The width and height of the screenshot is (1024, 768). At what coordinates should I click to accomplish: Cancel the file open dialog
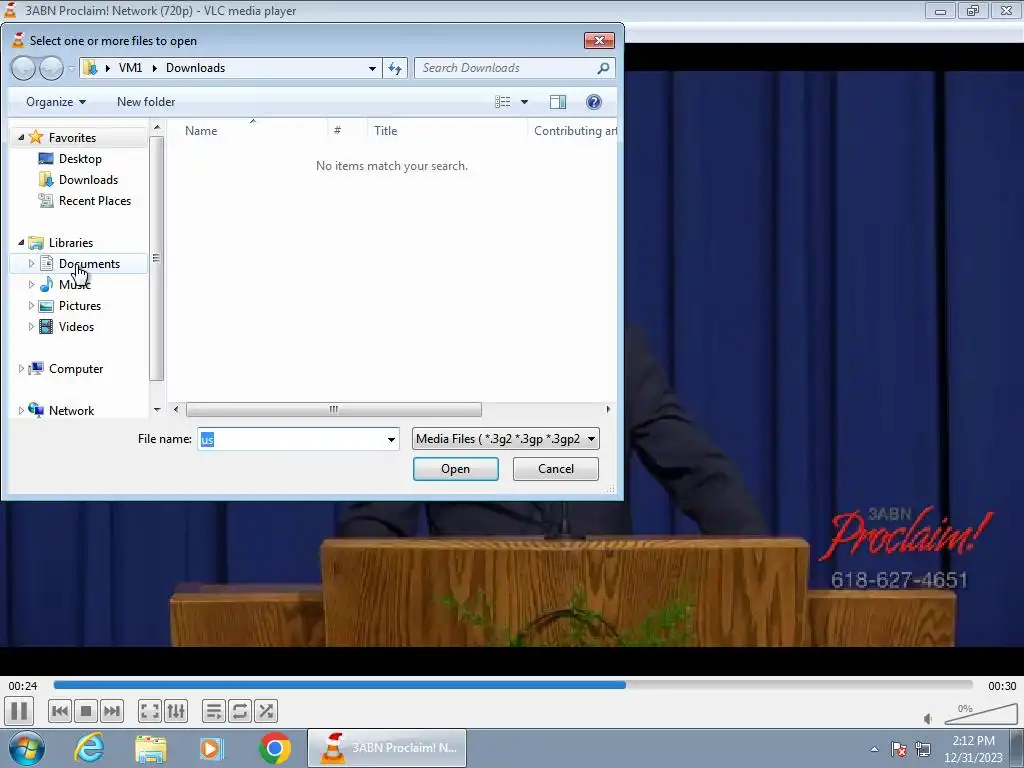[x=556, y=469]
